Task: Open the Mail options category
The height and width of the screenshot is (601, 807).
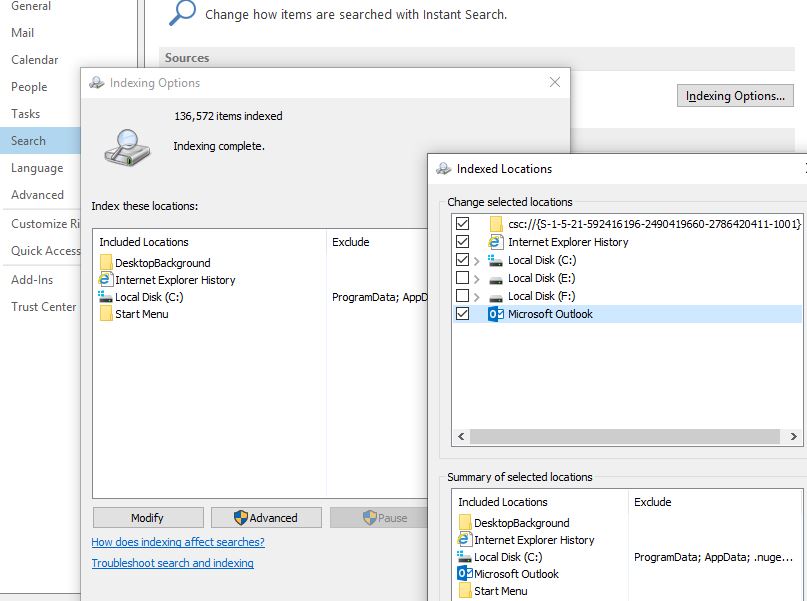Action: click(x=23, y=33)
